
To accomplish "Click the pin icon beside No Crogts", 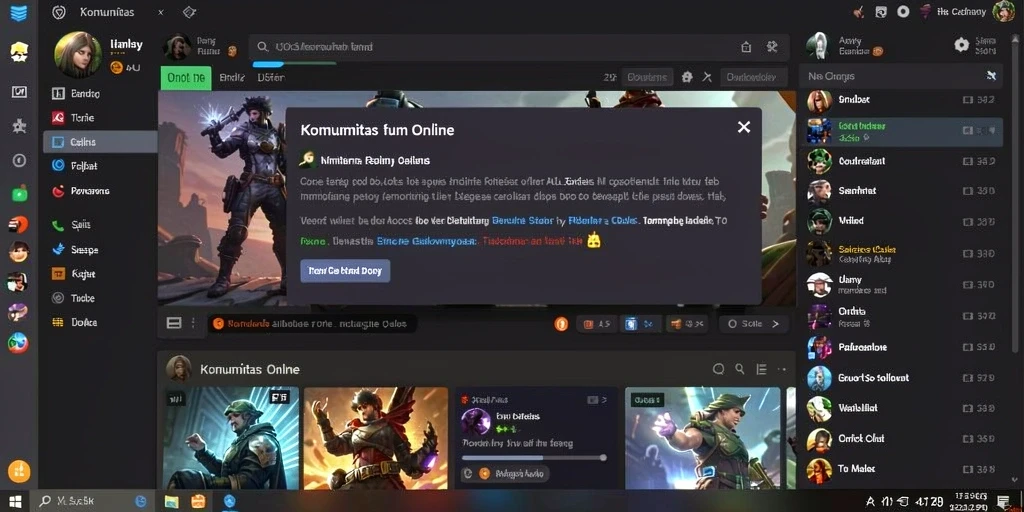I will (x=991, y=76).
